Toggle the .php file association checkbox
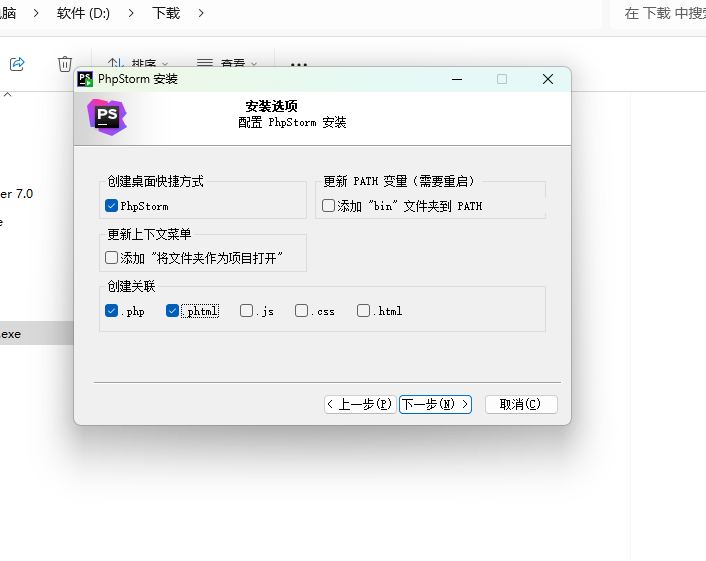706x561 pixels. (x=111, y=311)
